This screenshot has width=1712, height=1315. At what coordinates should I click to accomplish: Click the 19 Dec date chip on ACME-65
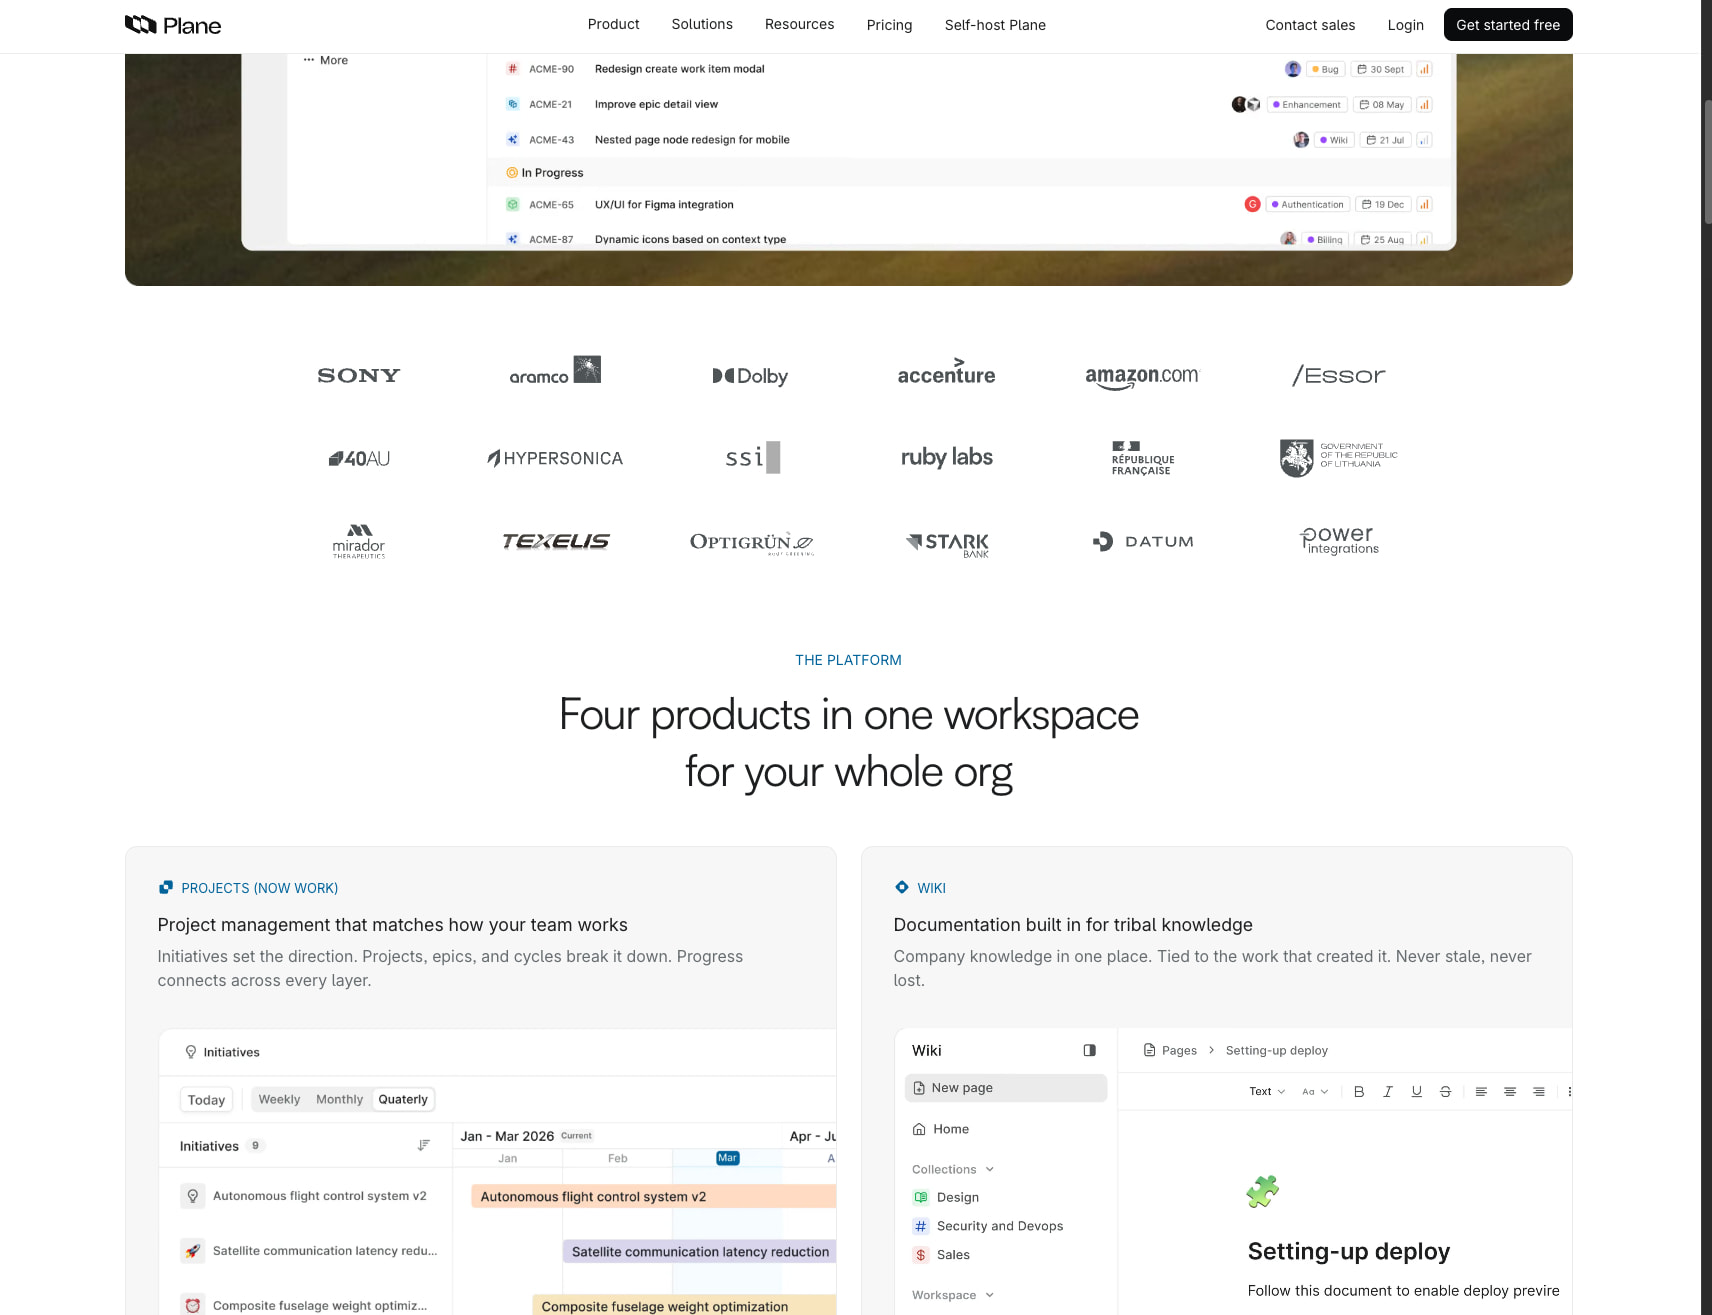click(1383, 204)
